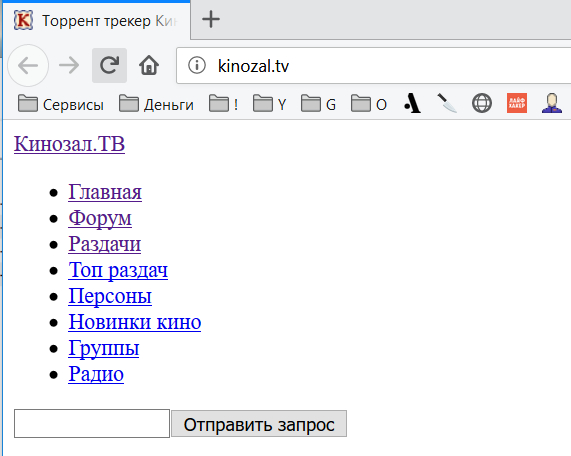Viewport: 571px width, 456px height.
Task: Submit with Отправить запрос button
Action: point(259,424)
